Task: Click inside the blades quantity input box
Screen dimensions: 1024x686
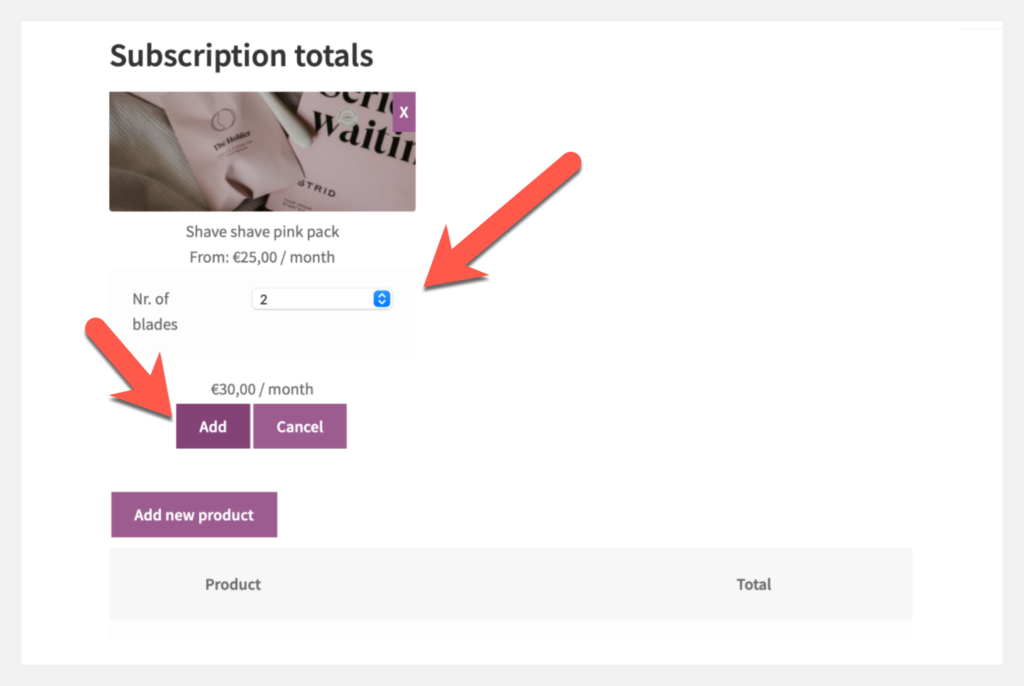Action: pyautogui.click(x=310, y=298)
